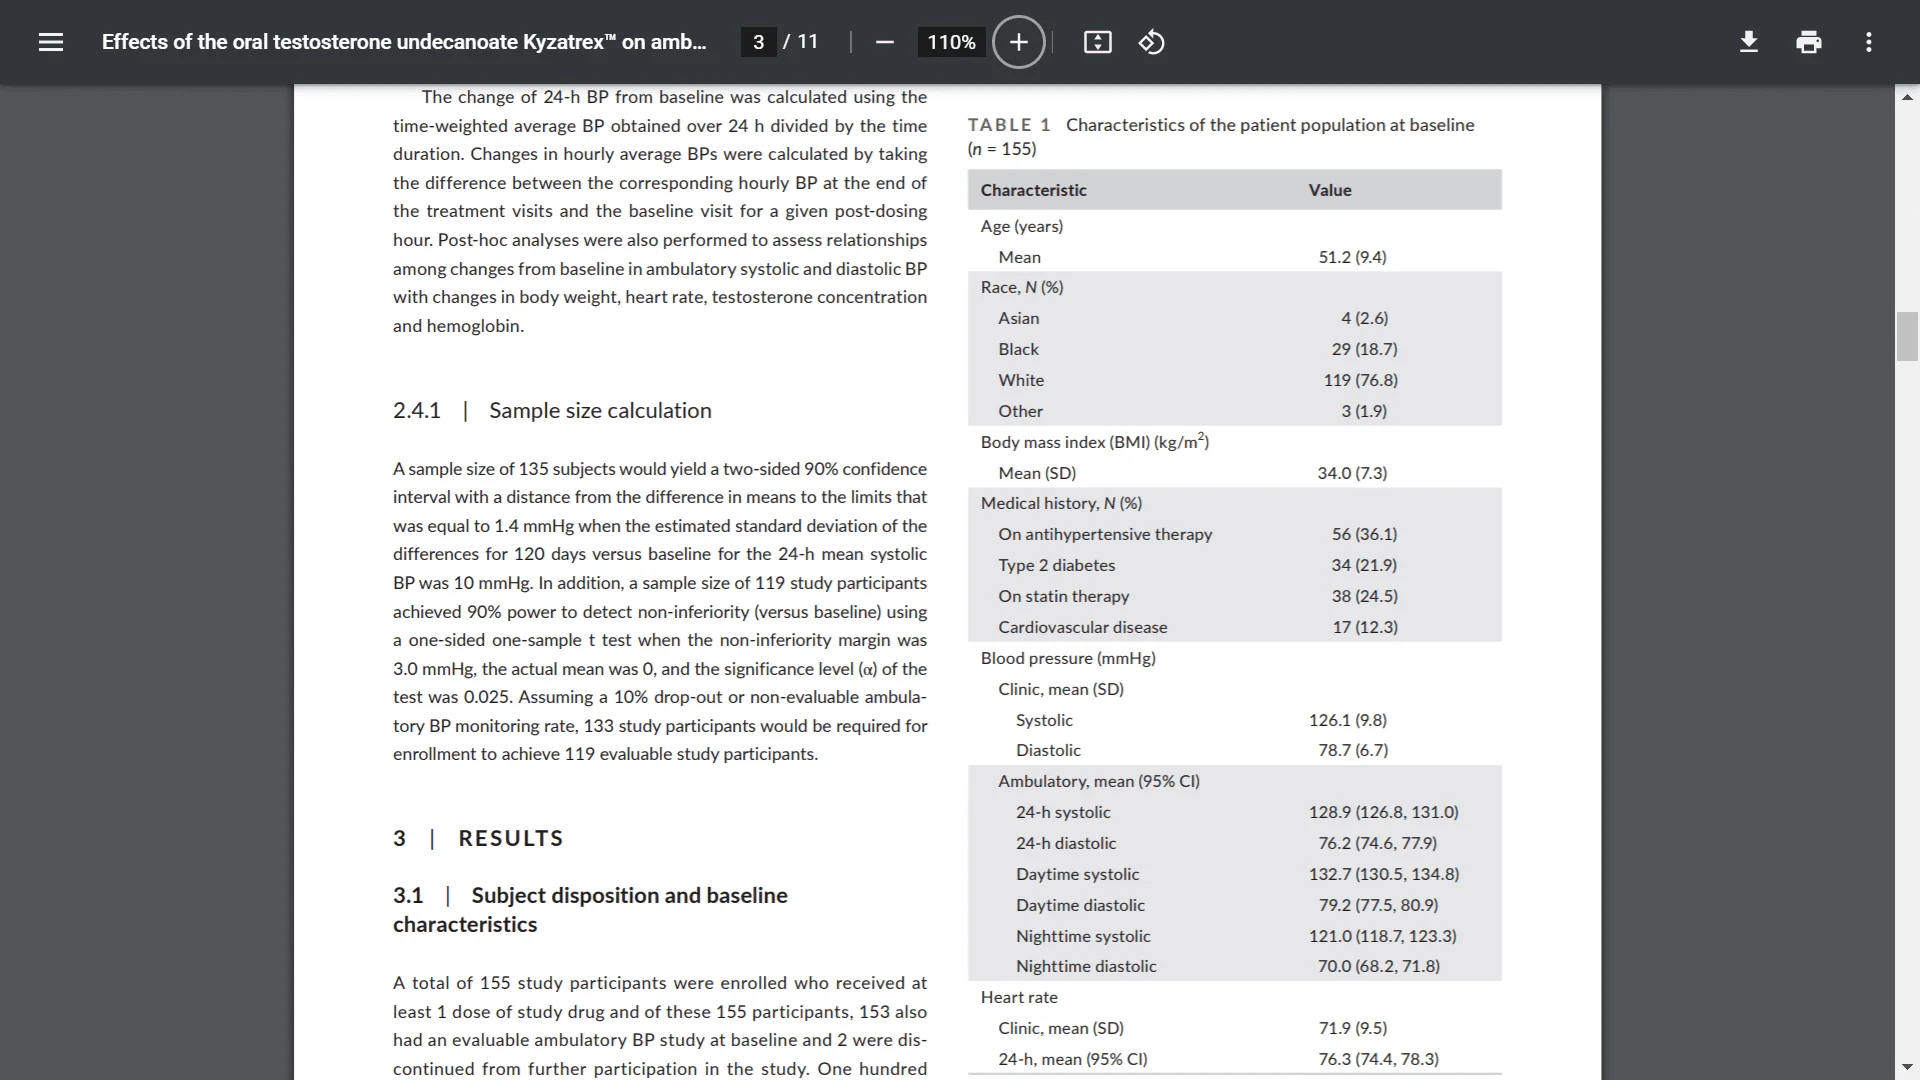Click 'Ambulatory, mean (95% CI)' label
Screen dimensions: 1920x1080
[1098, 781]
